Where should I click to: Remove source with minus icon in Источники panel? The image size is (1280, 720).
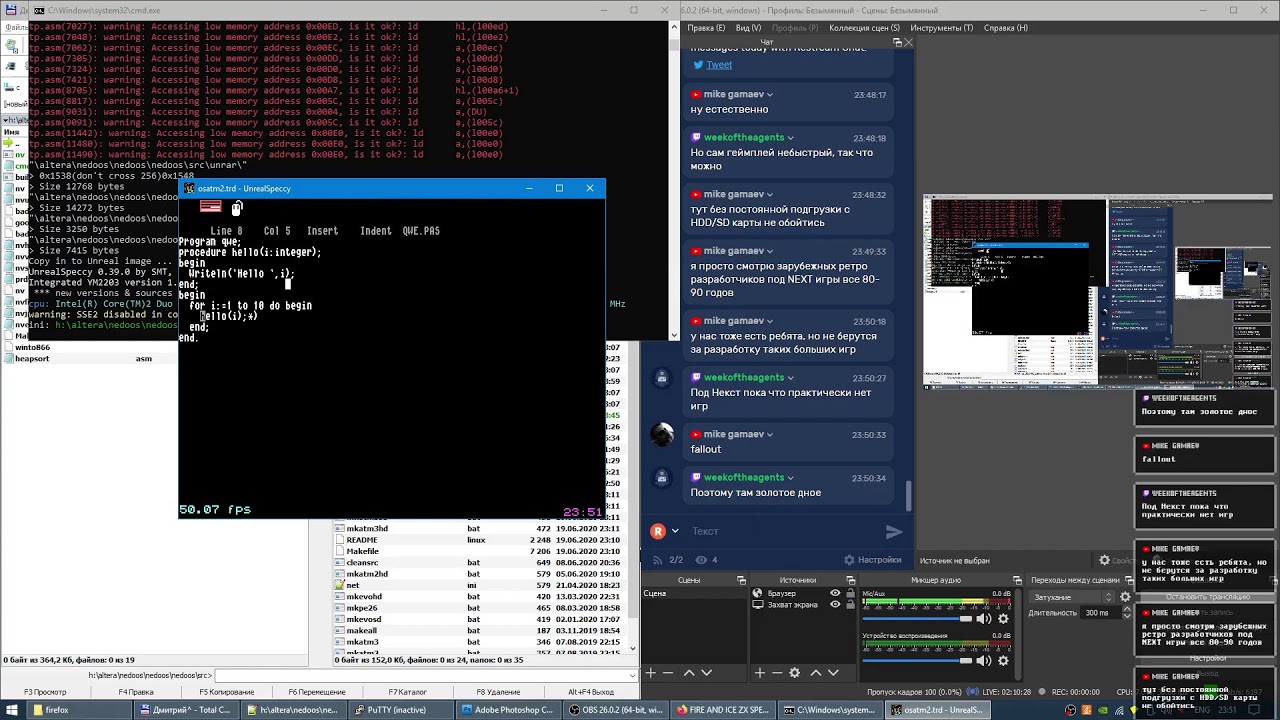(777, 673)
